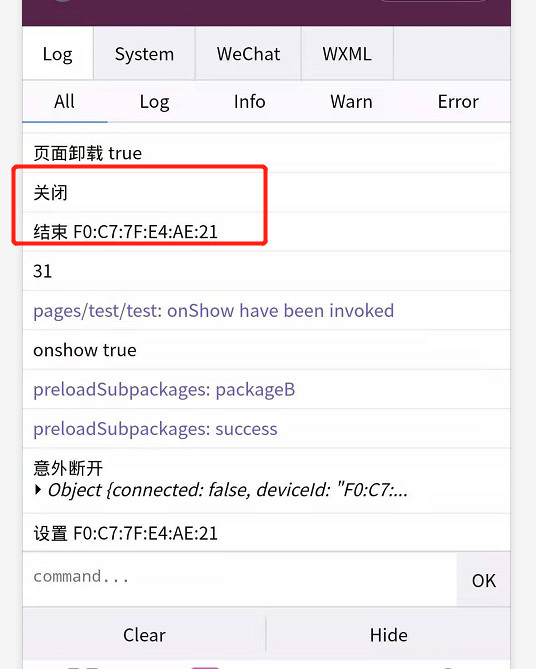536x669 pixels.
Task: Filter console by Error level
Action: [458, 102]
